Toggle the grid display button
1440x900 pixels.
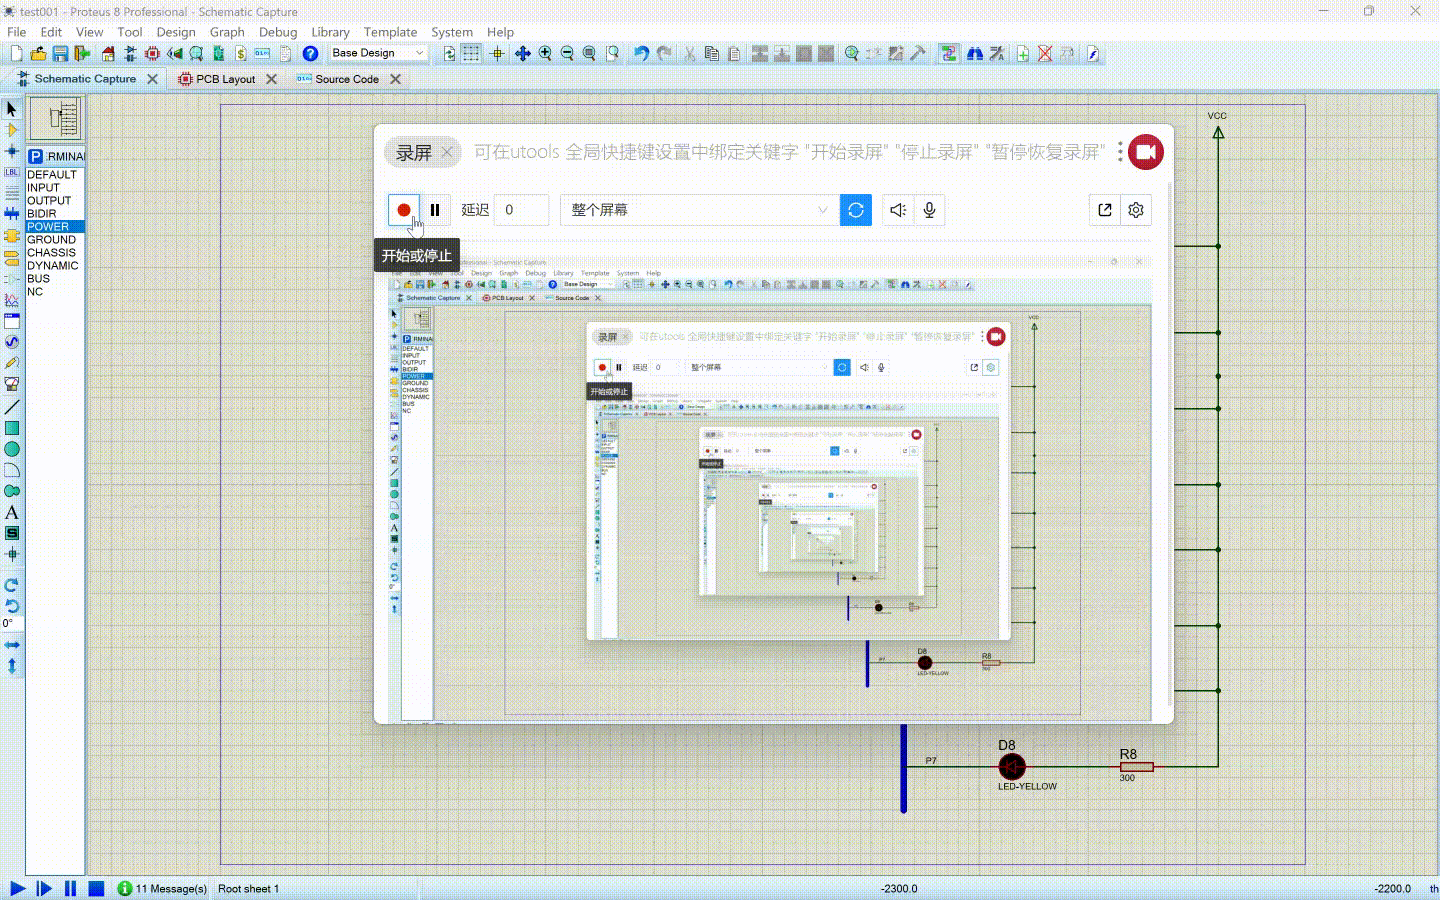471,54
